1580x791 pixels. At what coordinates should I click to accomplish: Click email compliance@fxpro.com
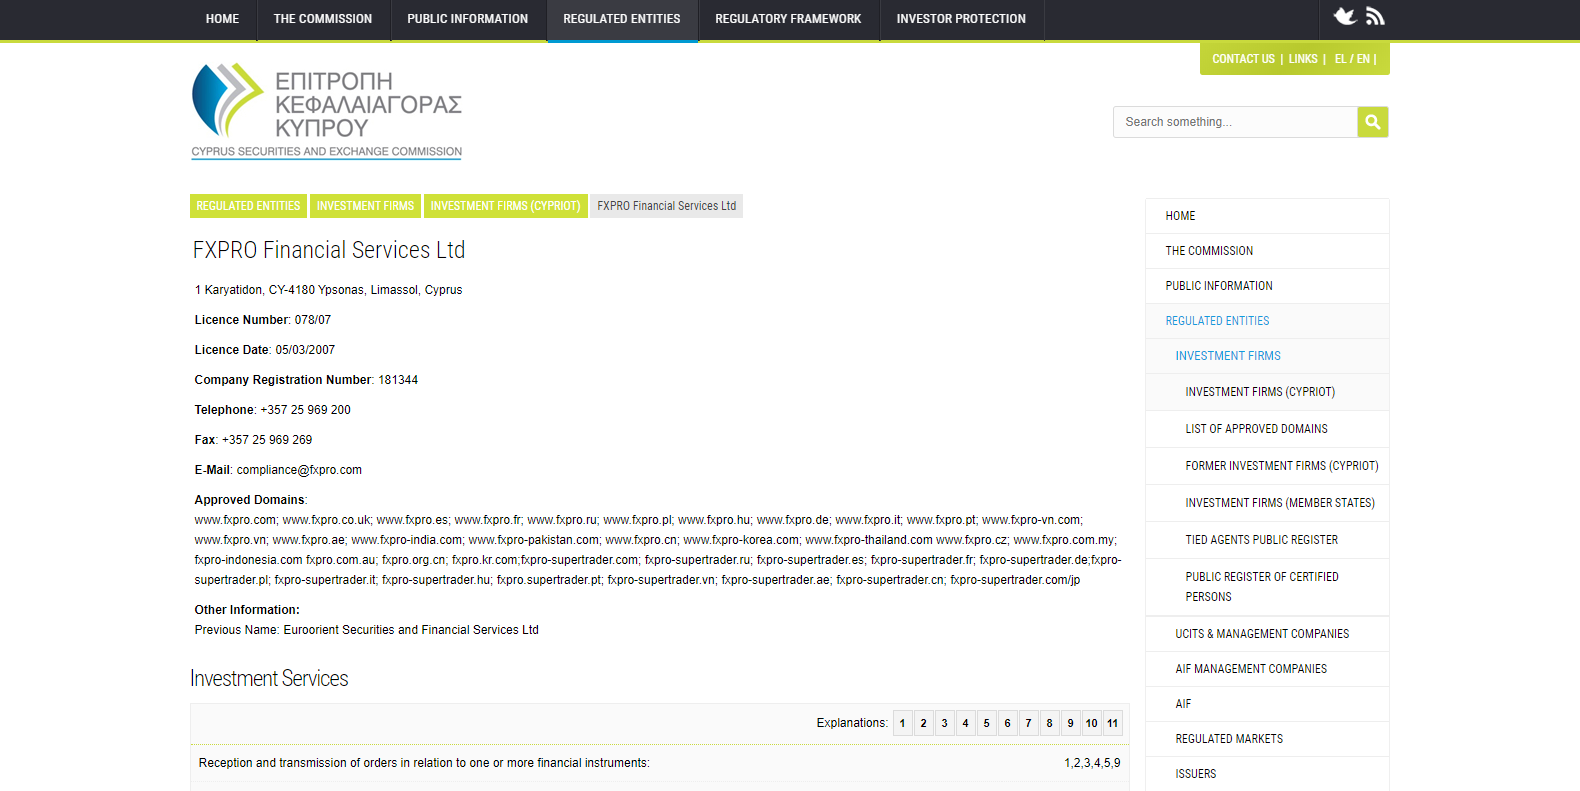[x=299, y=470]
